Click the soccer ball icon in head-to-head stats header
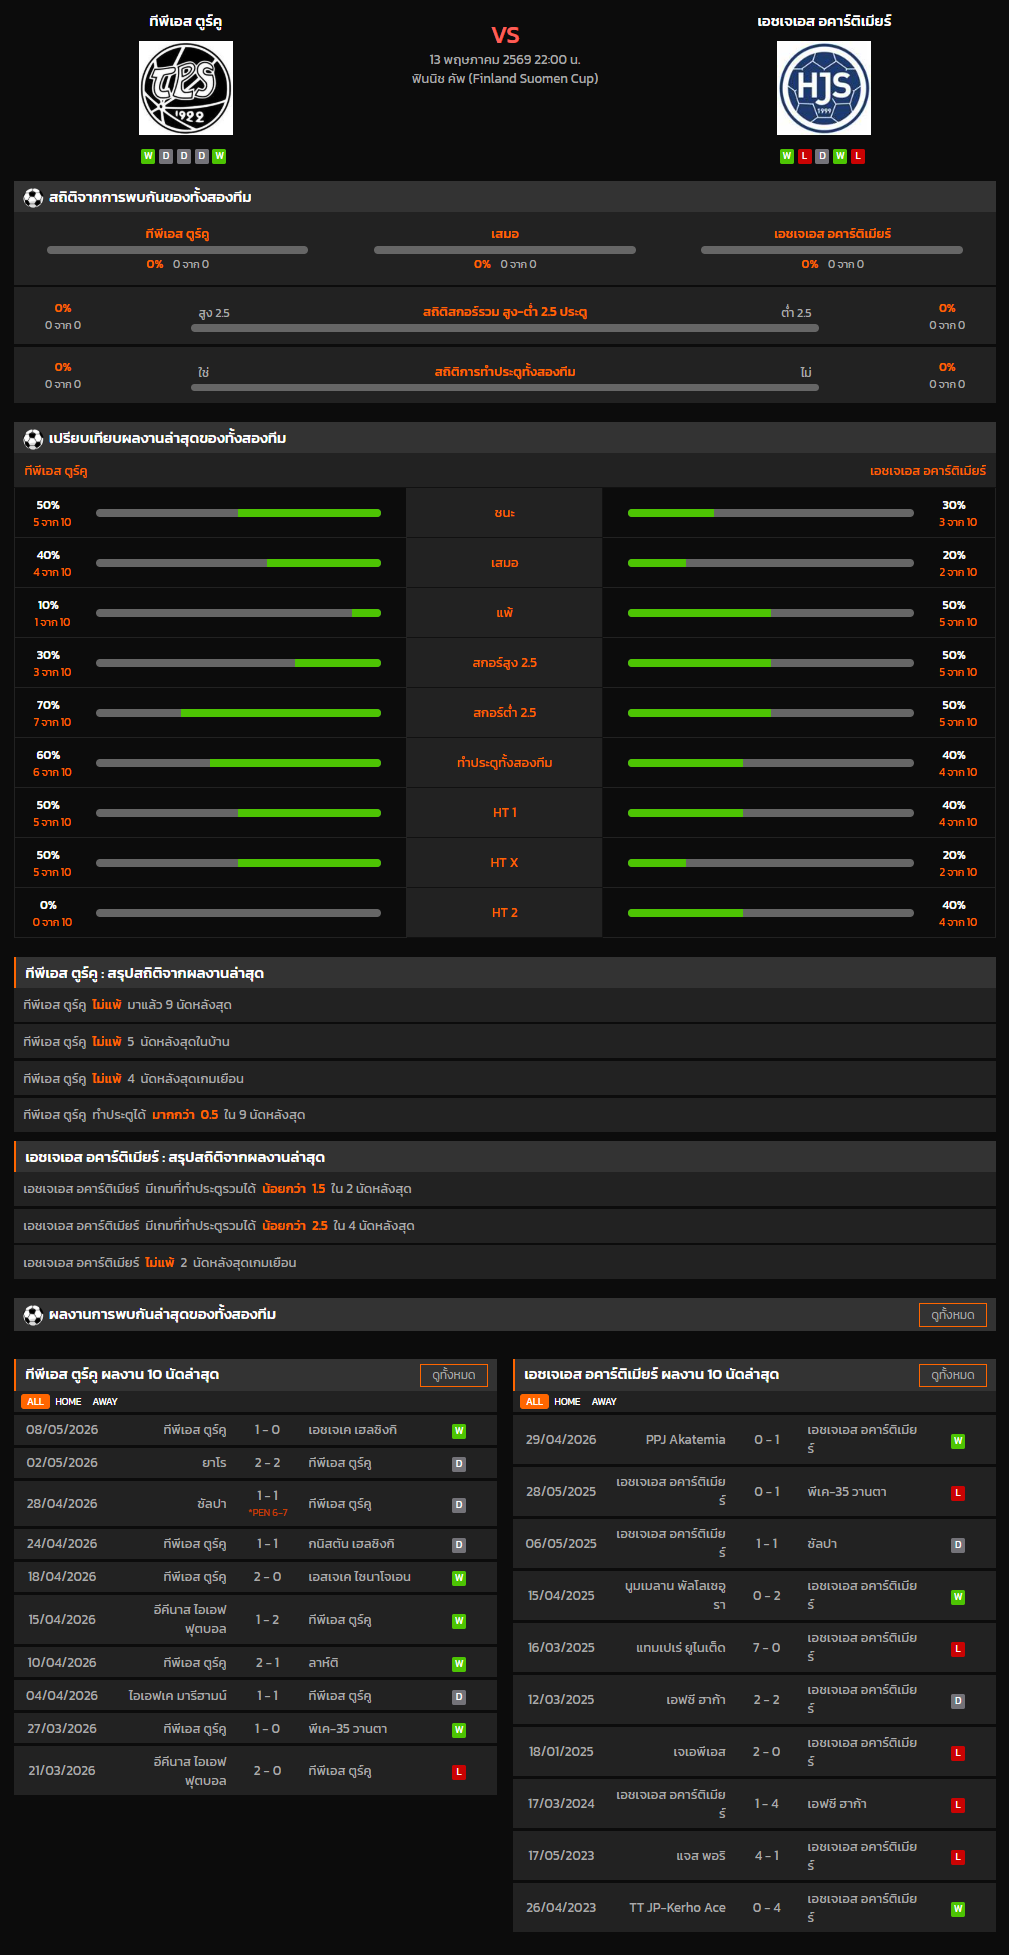1009x1955 pixels. click(33, 197)
